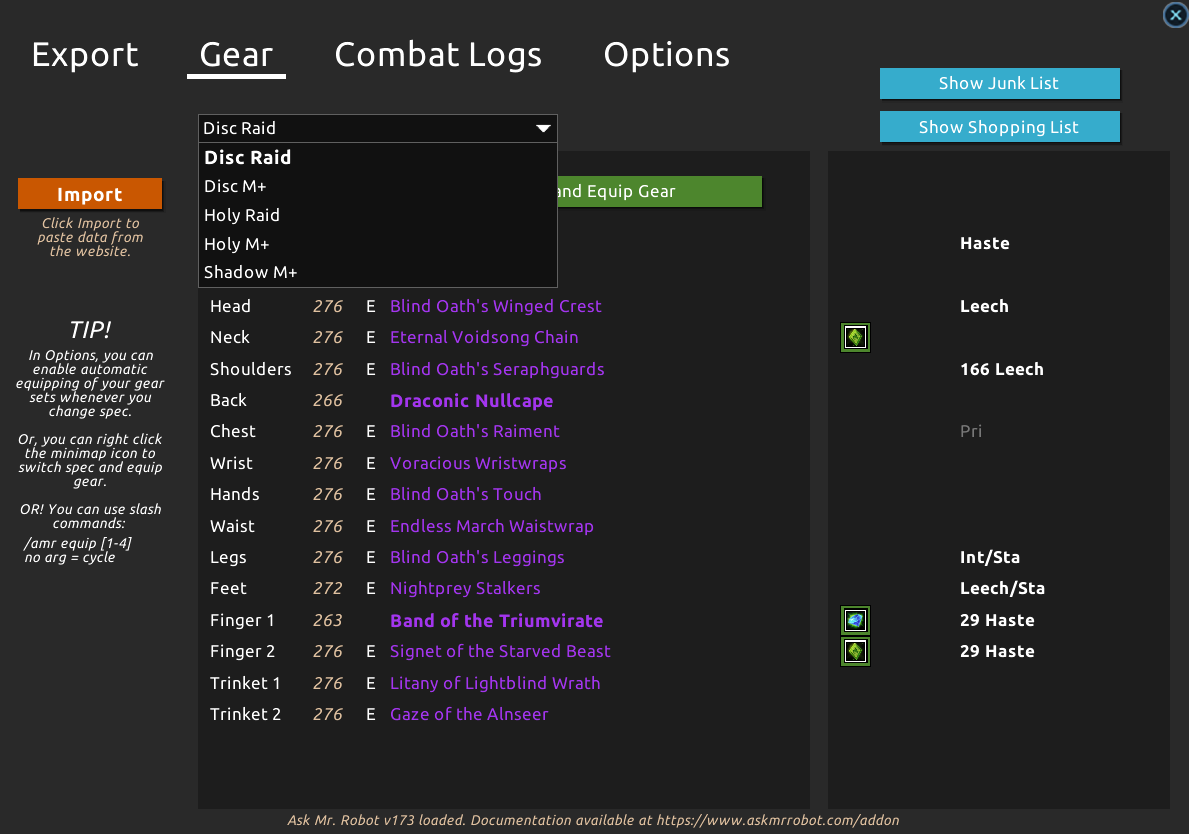Click Litany of Lightblind Wrath trinket

(494, 683)
